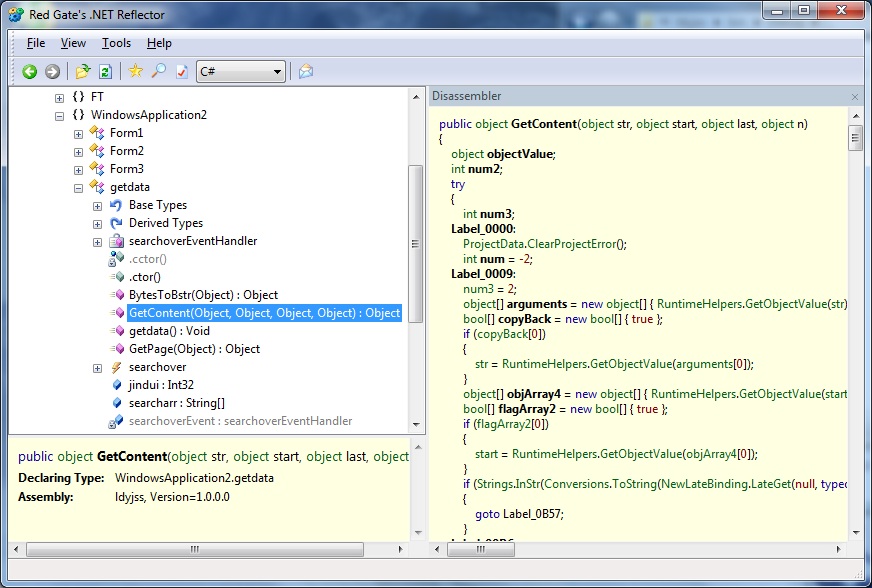This screenshot has height=588, width=872.
Task: Expand the FT namespace node
Action: click(x=59, y=98)
